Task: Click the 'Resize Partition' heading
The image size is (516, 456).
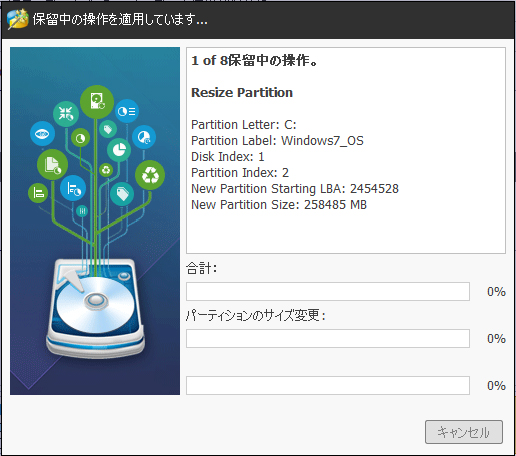Action: (x=242, y=92)
